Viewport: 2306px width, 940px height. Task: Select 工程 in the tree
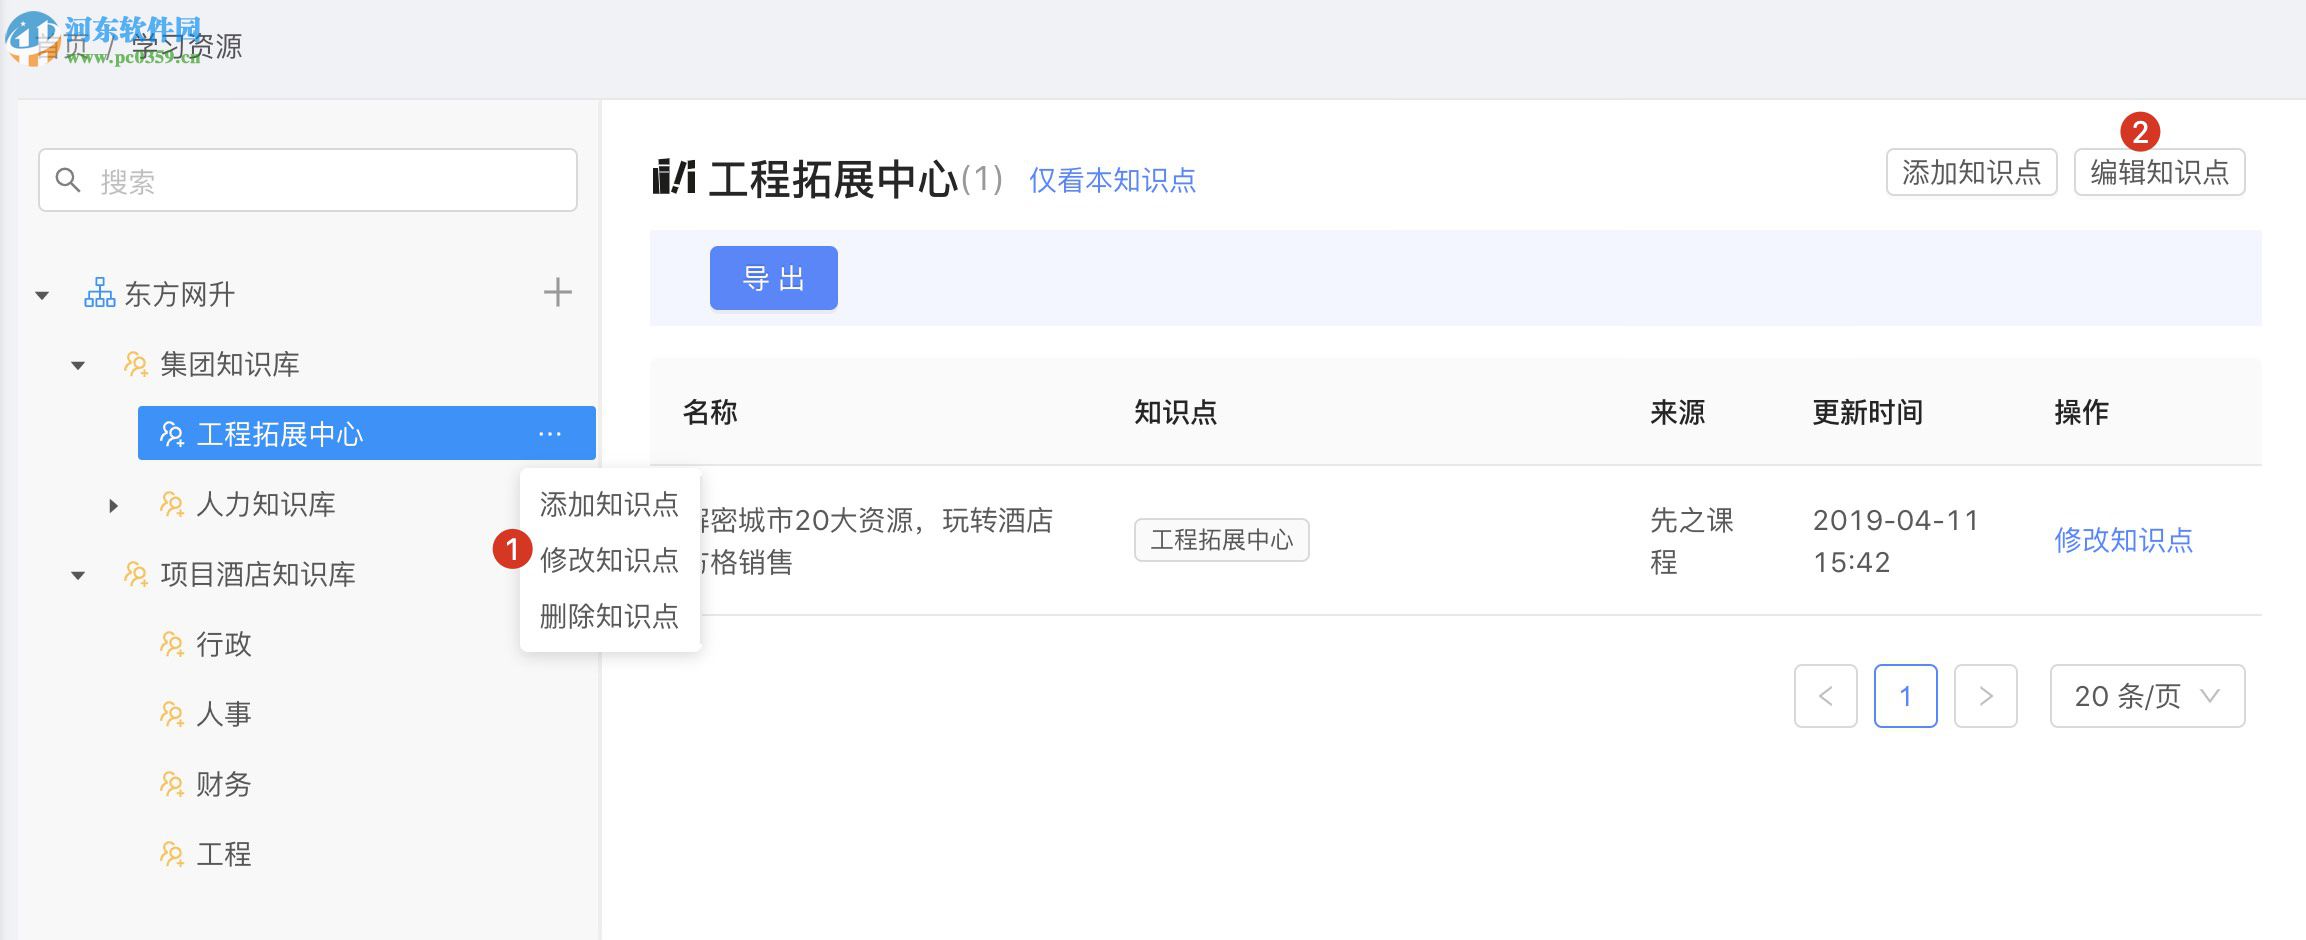(x=223, y=854)
